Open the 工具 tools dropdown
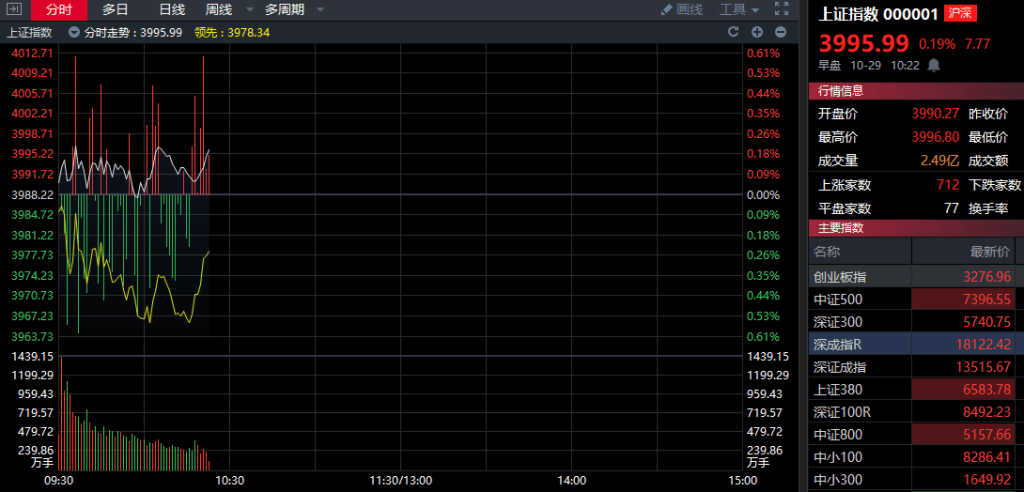Screen dimensions: 1024x492 pos(739,9)
